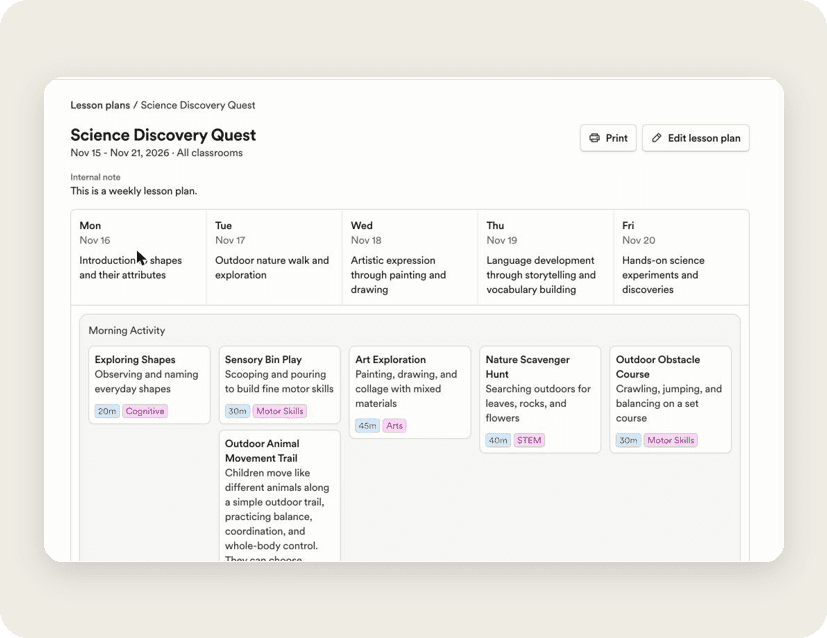This screenshot has width=827, height=638.
Task: Click Motor Skills tag on Outdoor Obstacle Course
Action: (671, 441)
